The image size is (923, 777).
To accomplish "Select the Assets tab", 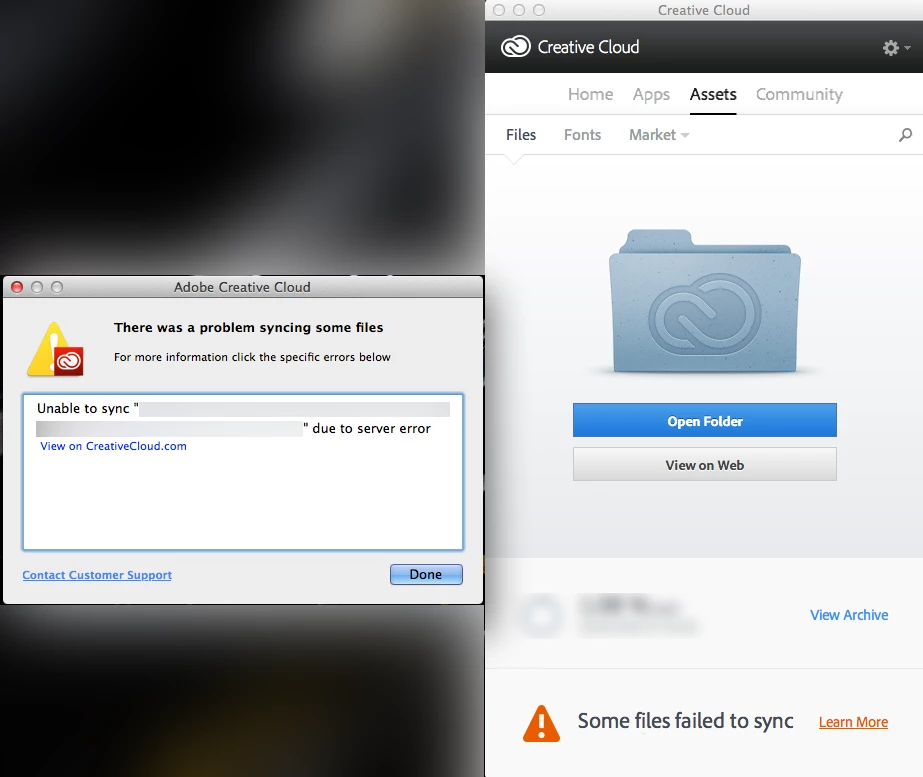I will pos(713,94).
